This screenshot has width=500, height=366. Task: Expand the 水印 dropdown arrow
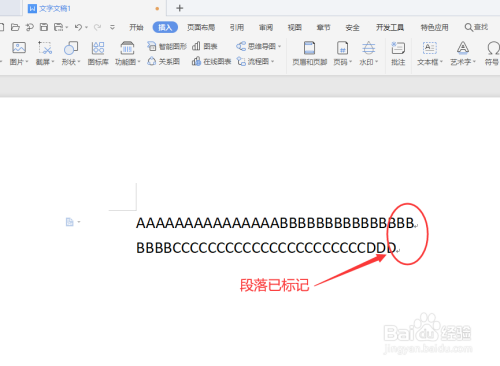pos(377,62)
